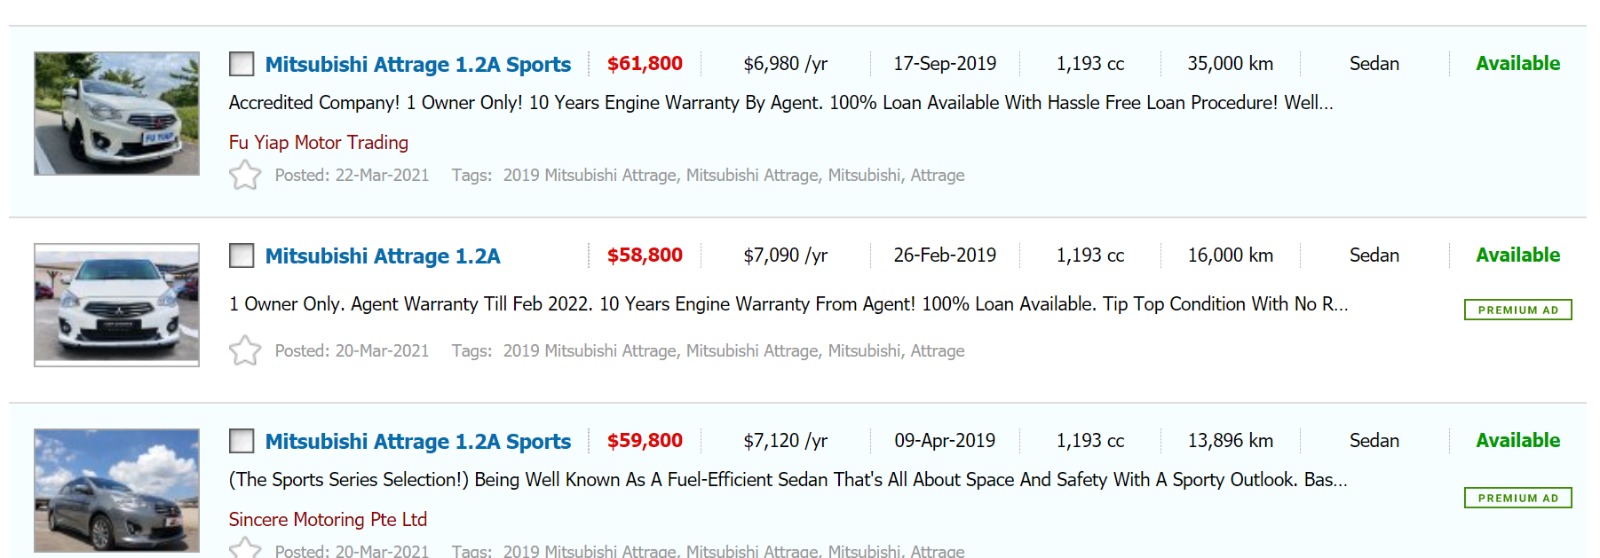Open the $61,800 Mitsubishi Attrage 1.2A Sports title

tap(418, 64)
